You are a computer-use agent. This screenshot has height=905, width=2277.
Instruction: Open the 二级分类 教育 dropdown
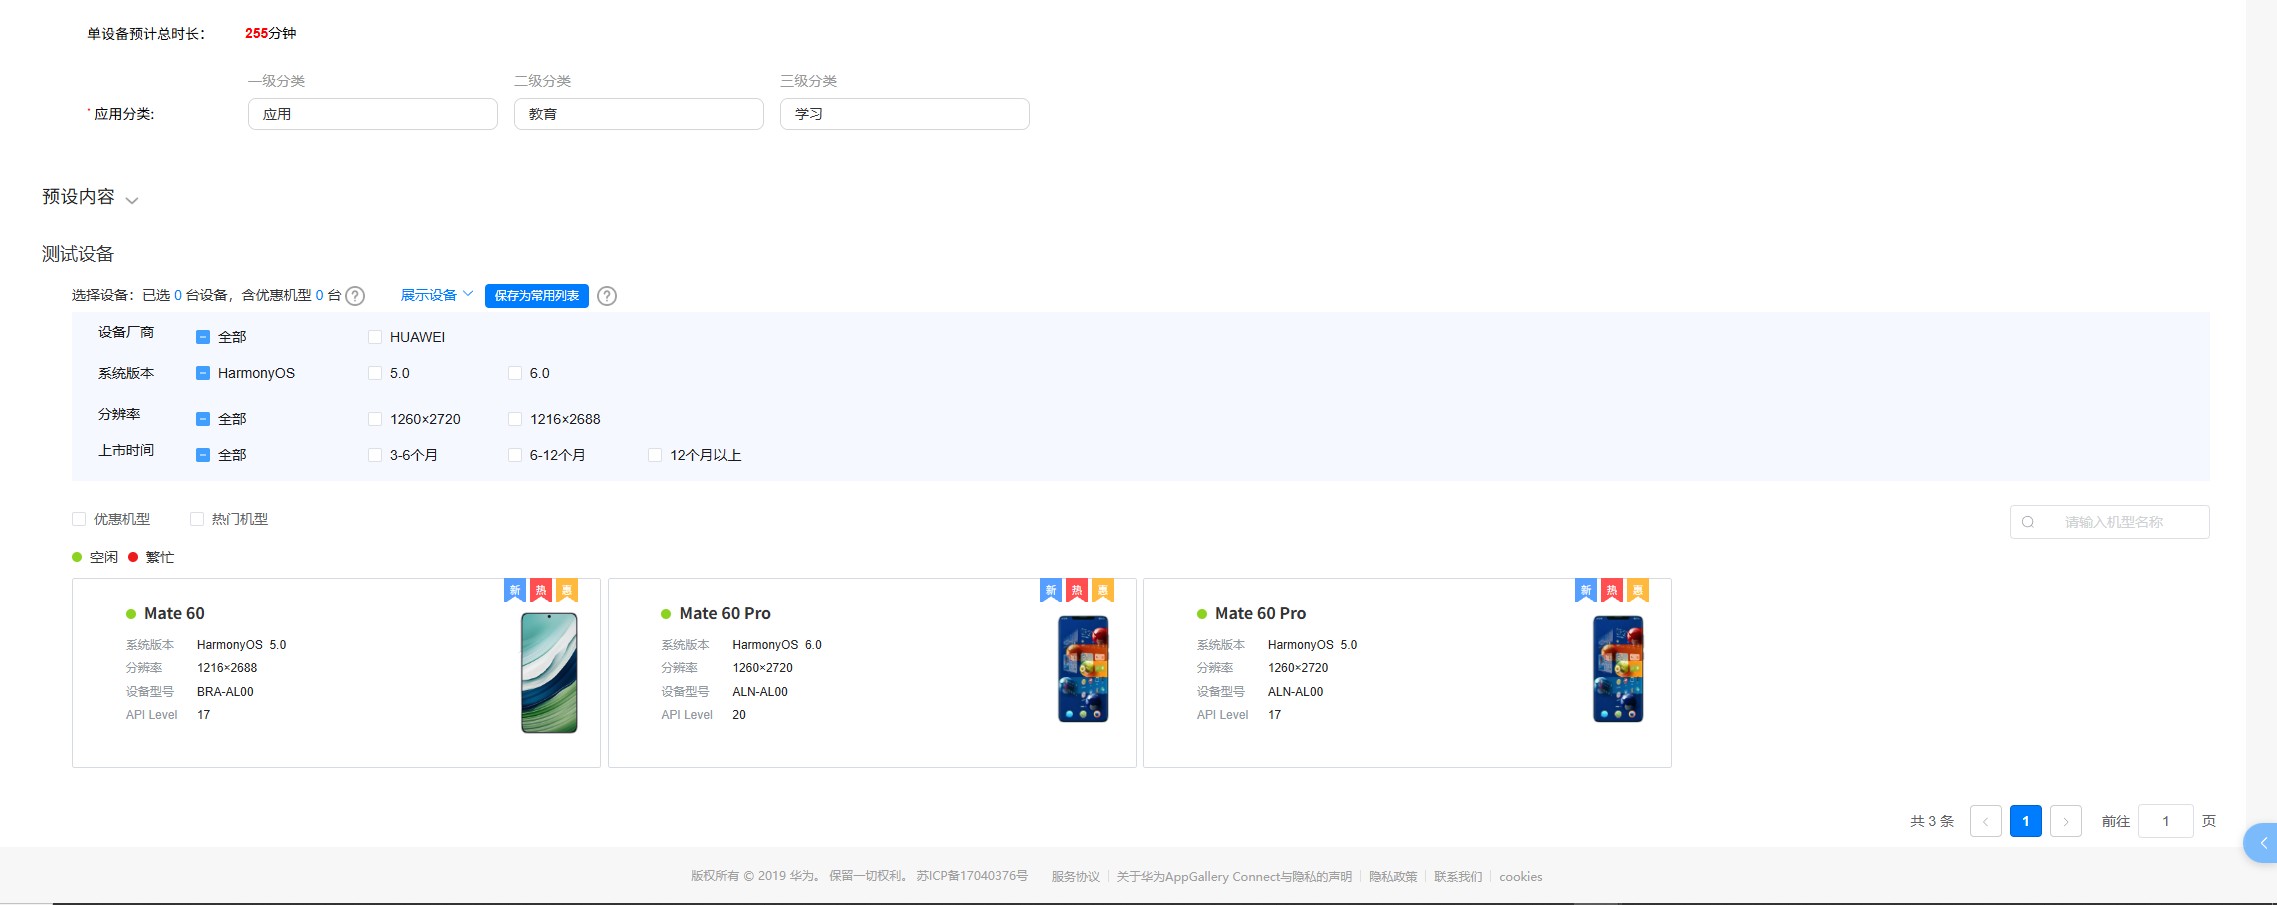coord(638,114)
